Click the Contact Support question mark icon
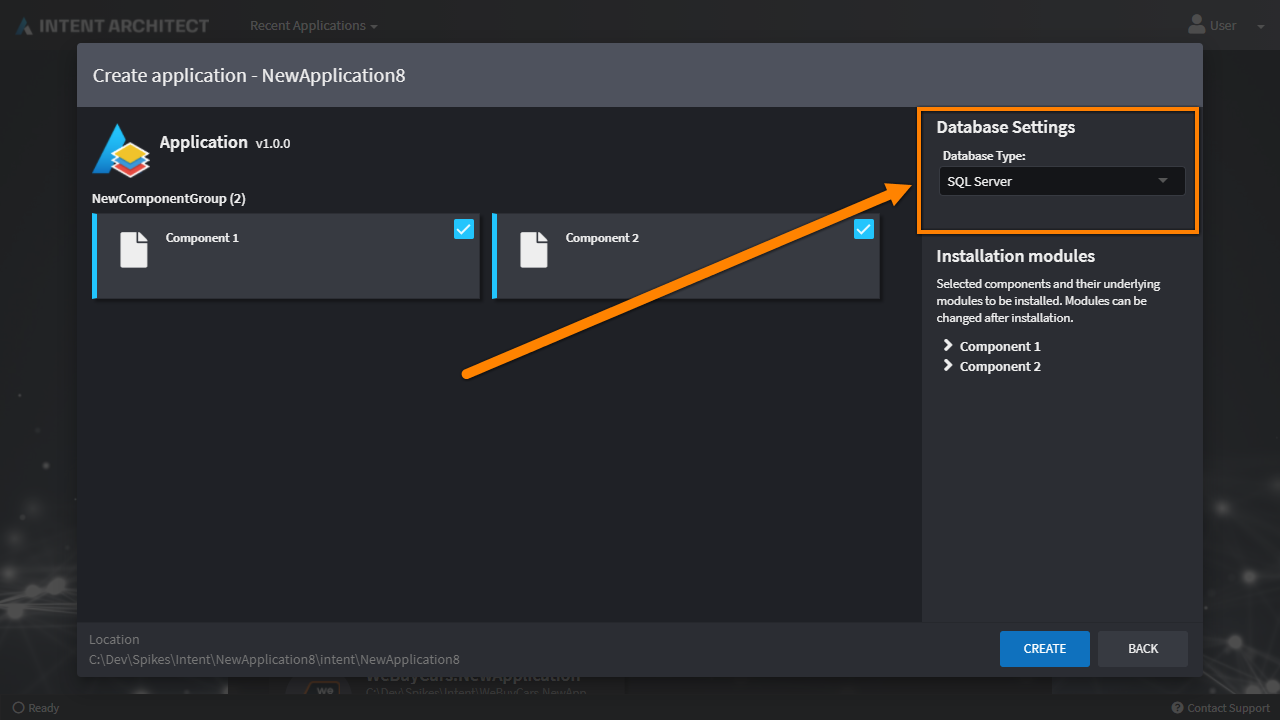Screen dimensions: 1280x720 [x=1177, y=708]
